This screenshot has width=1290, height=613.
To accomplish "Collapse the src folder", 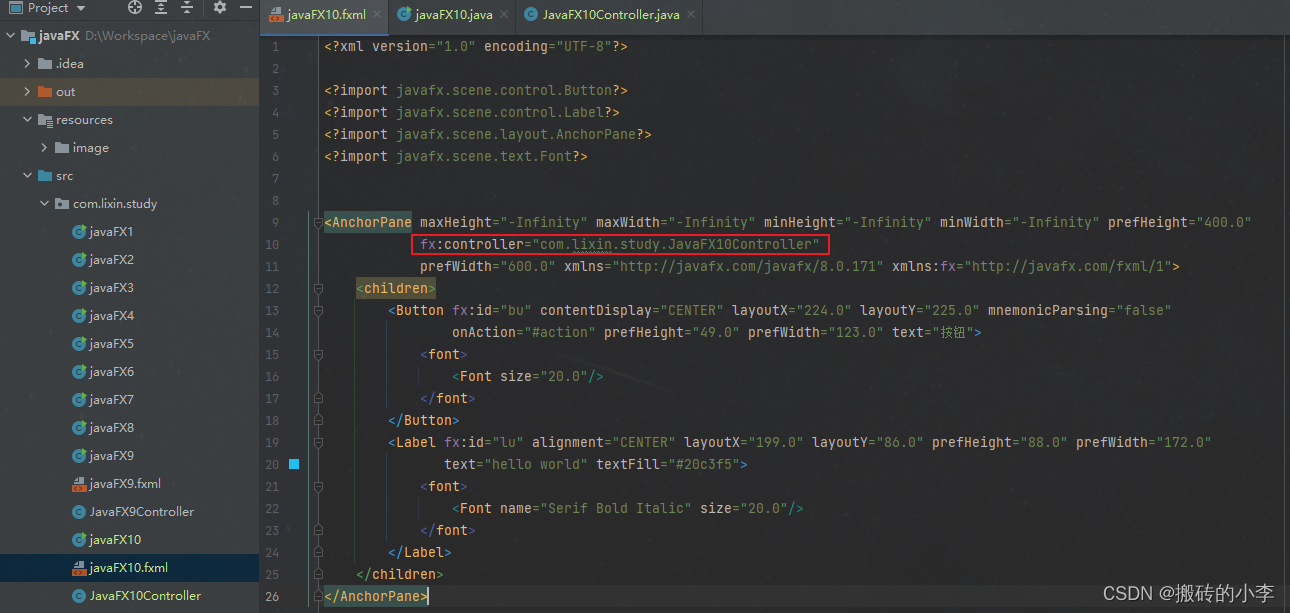I will pos(28,175).
